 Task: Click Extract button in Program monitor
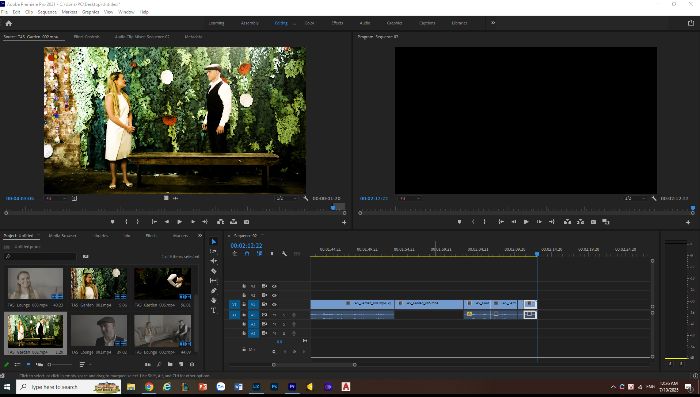580,221
